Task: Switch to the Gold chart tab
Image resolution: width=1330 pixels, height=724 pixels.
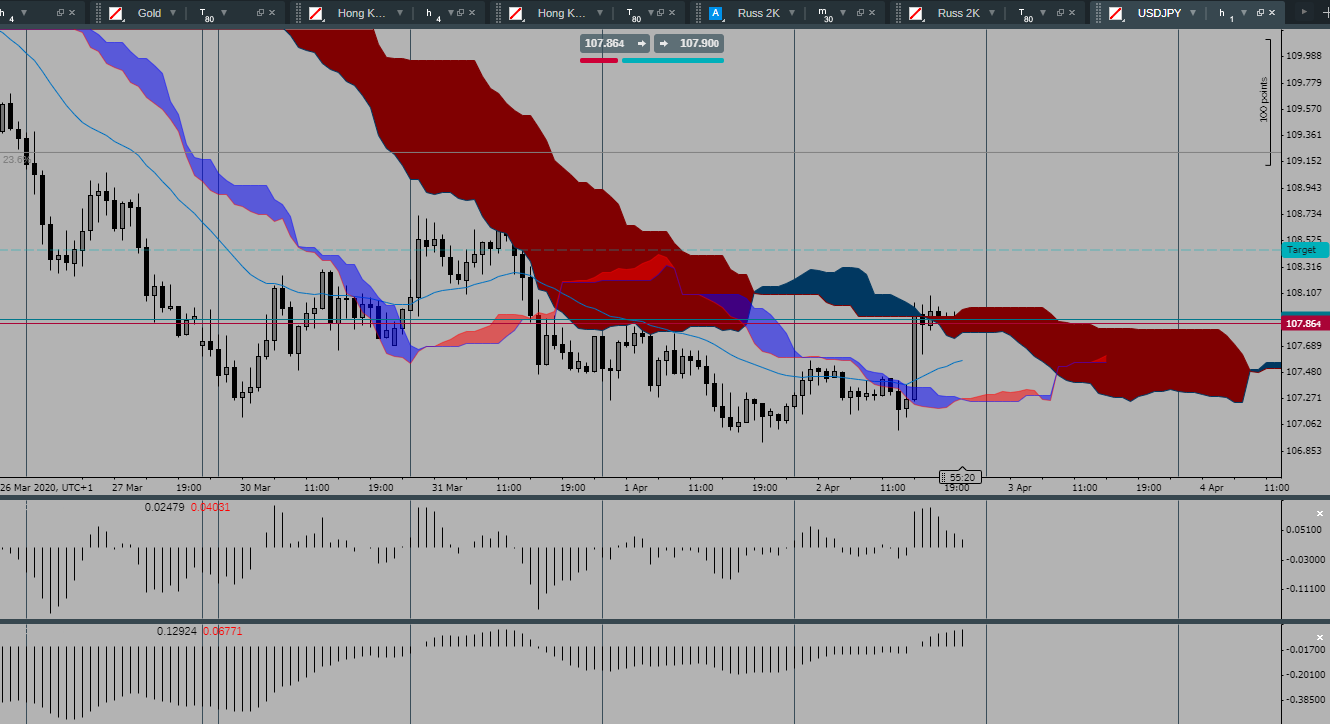Action: (149, 13)
